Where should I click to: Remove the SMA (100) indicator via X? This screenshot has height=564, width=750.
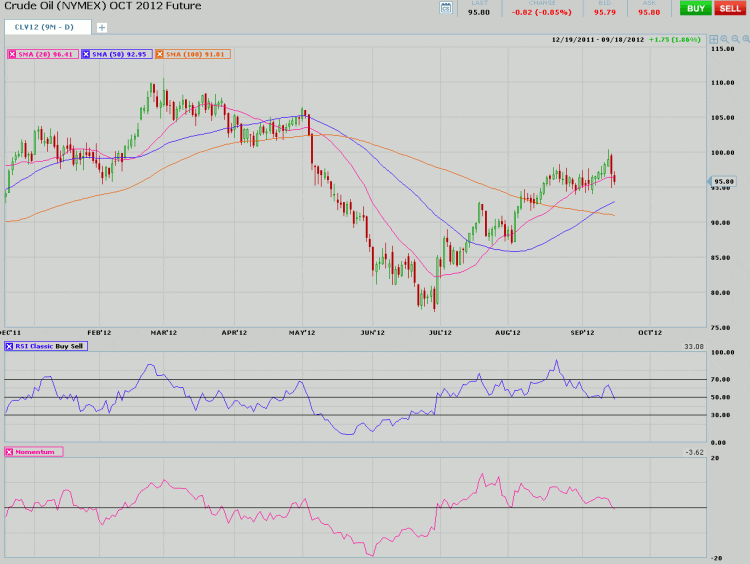coord(160,52)
